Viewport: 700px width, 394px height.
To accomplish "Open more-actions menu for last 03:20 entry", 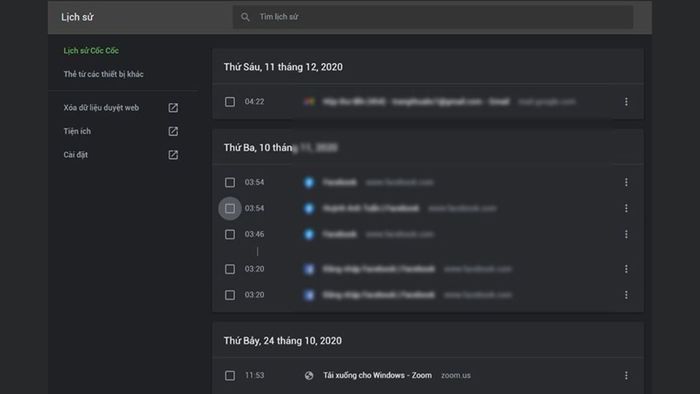I will 626,295.
